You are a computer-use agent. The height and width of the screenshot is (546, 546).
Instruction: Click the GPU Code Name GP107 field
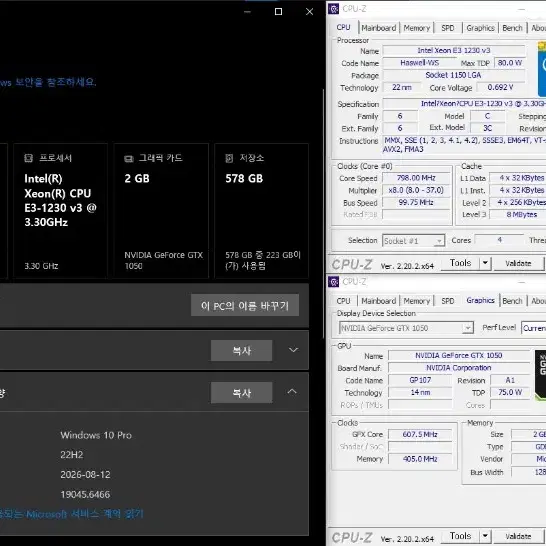(x=420, y=380)
